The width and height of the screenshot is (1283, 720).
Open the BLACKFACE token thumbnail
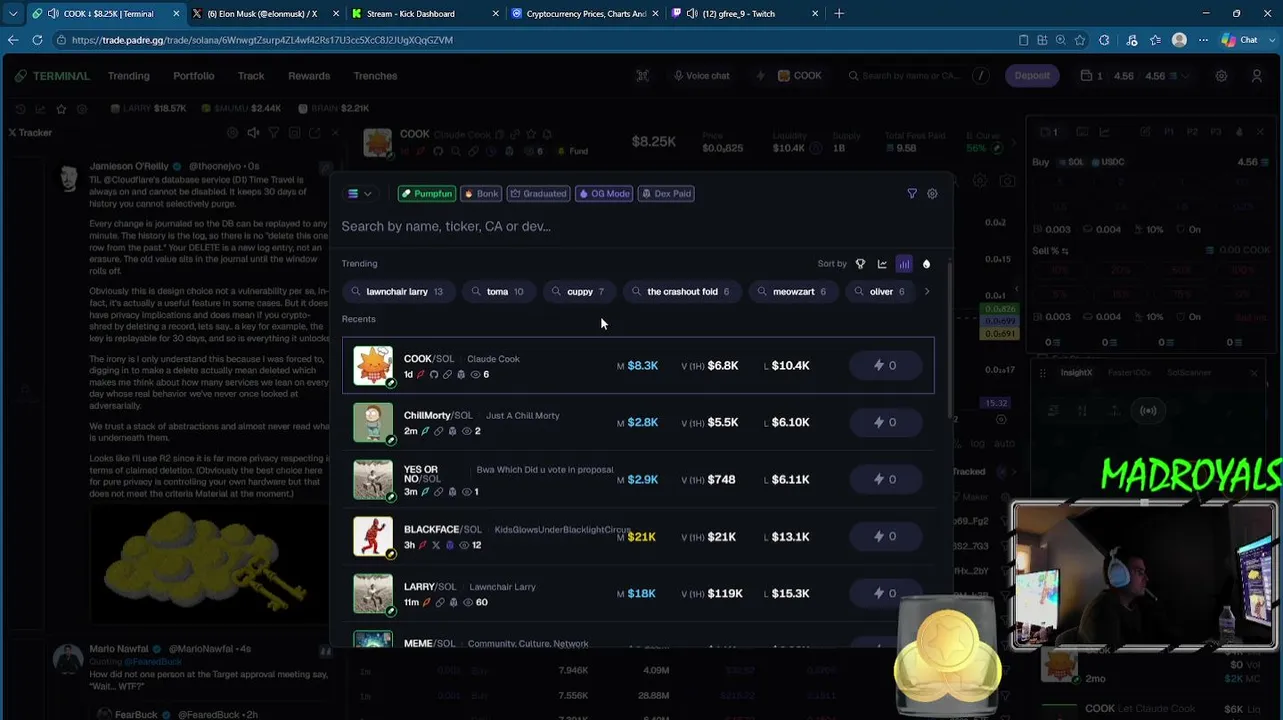tap(373, 537)
